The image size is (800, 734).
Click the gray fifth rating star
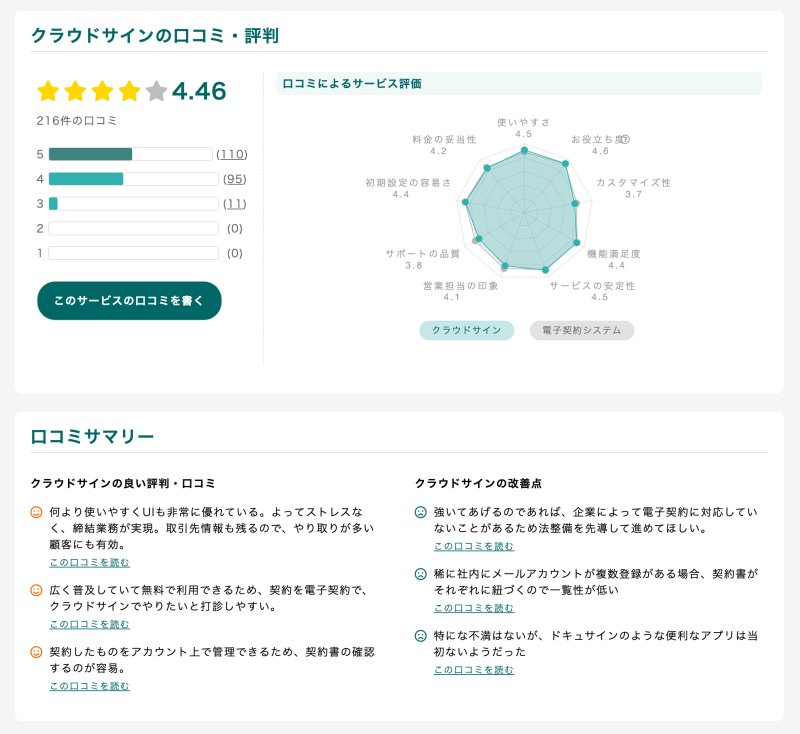[156, 91]
